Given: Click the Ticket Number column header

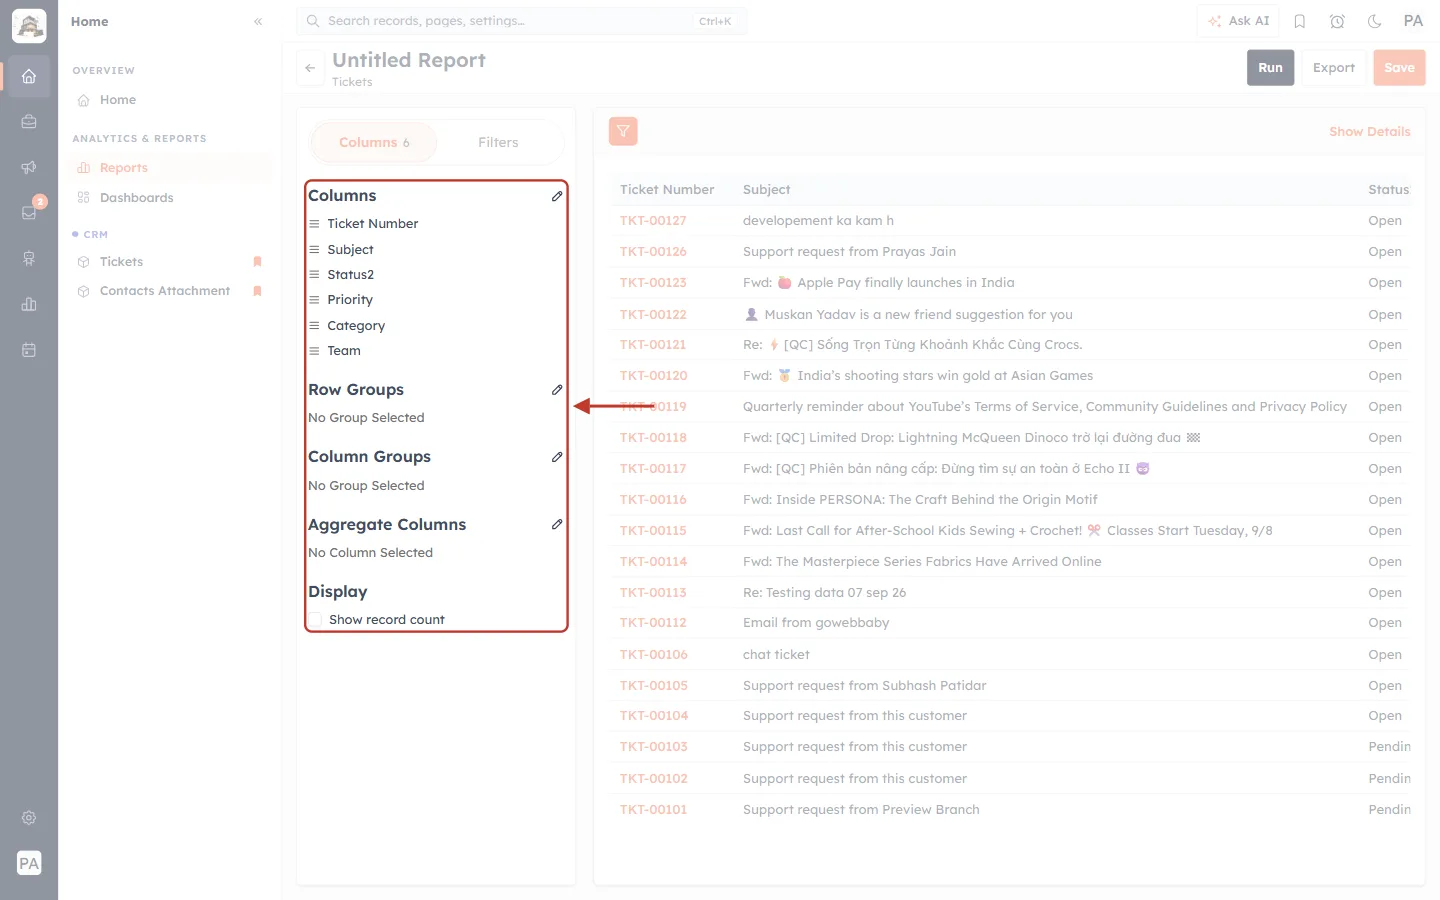Looking at the screenshot, I should (667, 190).
